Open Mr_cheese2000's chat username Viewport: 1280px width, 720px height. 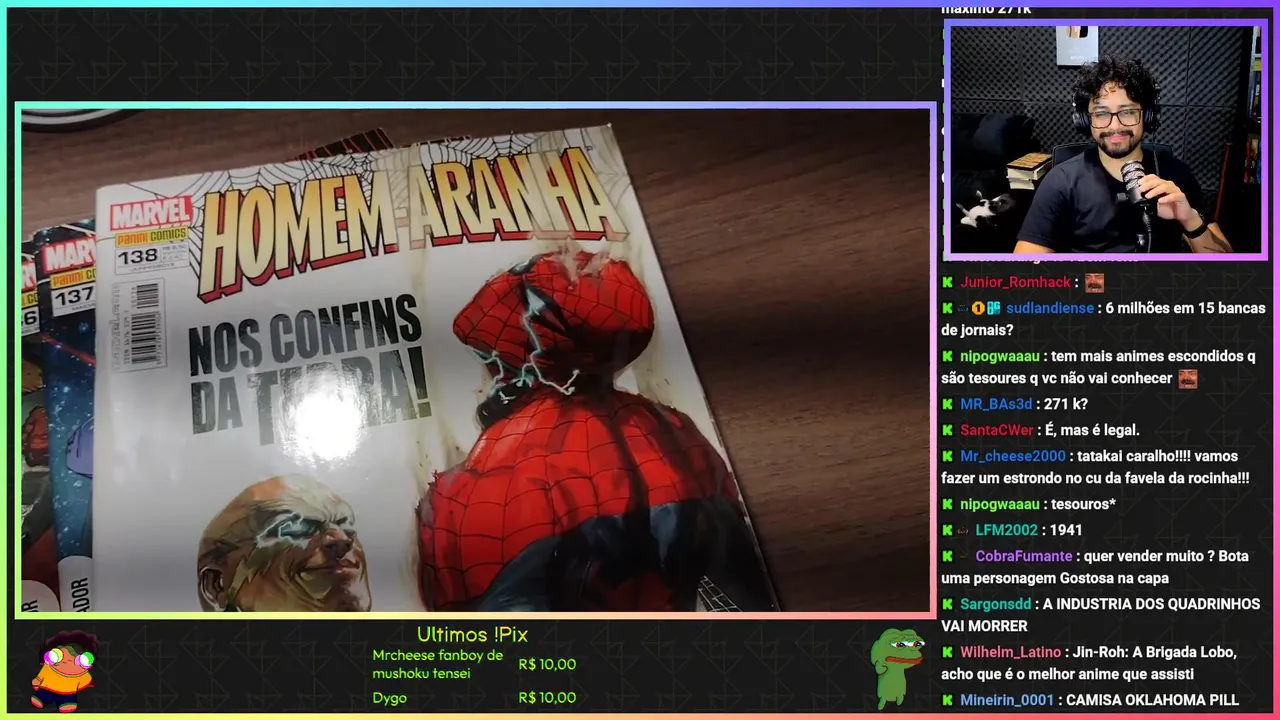(x=1013, y=456)
